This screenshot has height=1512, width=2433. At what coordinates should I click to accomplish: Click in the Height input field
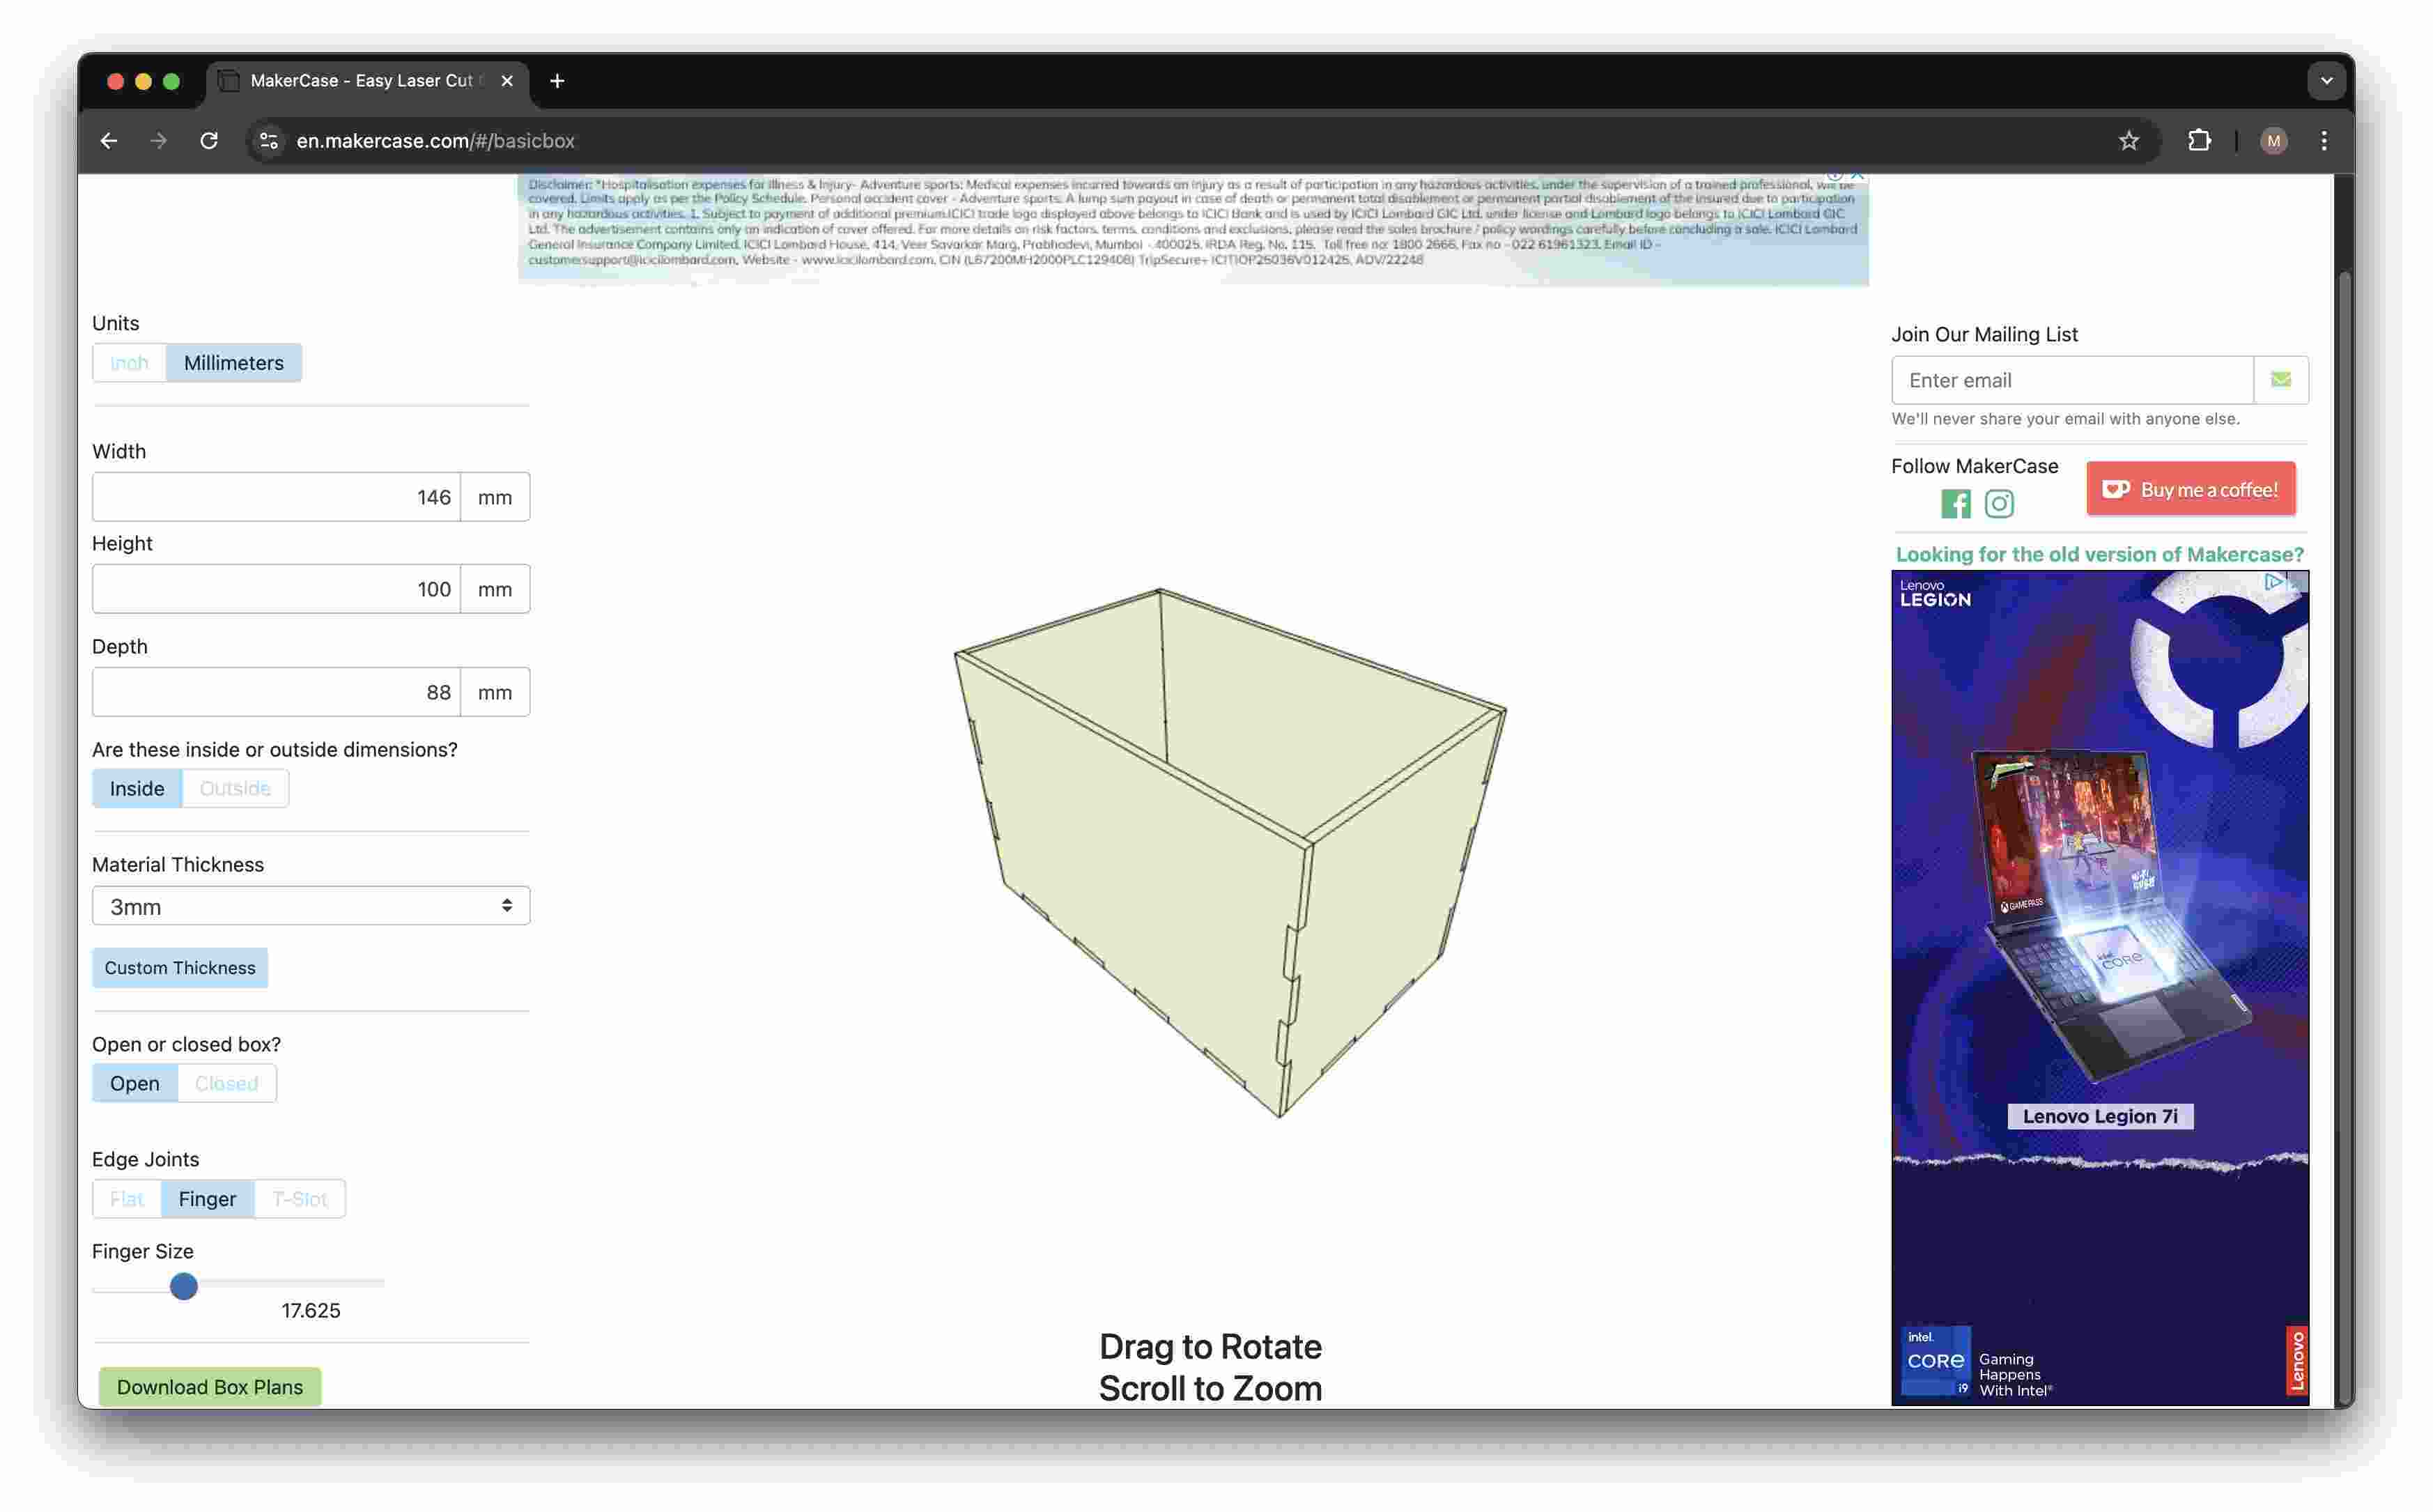pyautogui.click(x=277, y=589)
